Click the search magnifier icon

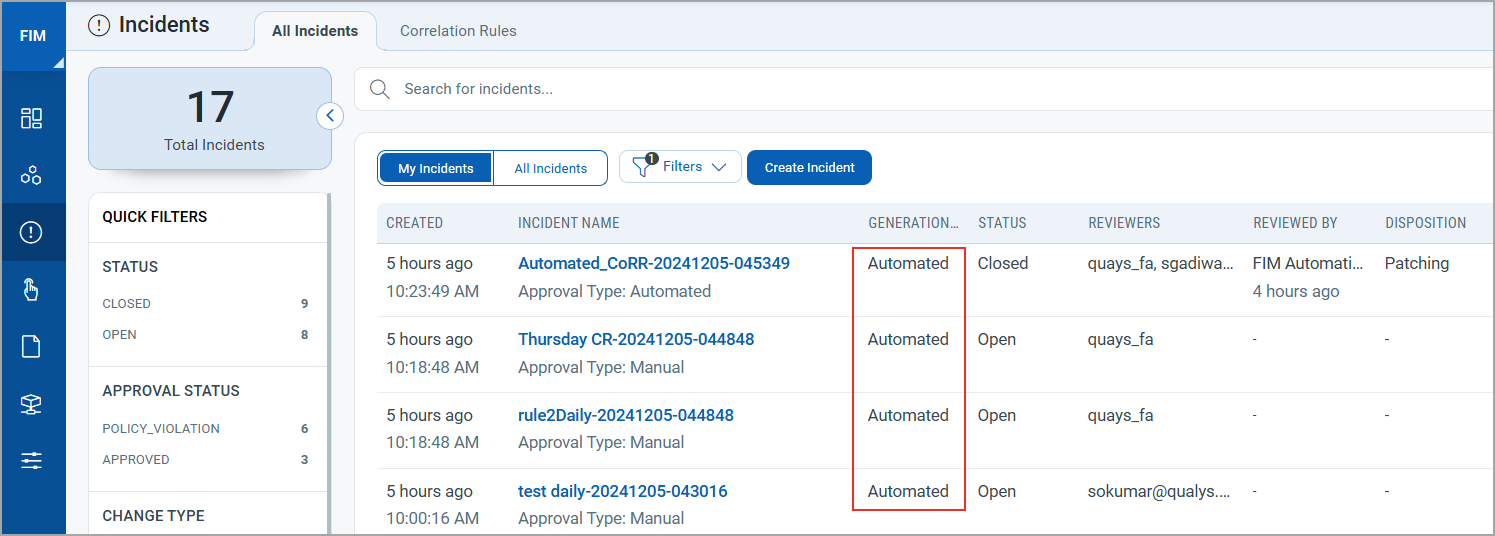(x=380, y=89)
